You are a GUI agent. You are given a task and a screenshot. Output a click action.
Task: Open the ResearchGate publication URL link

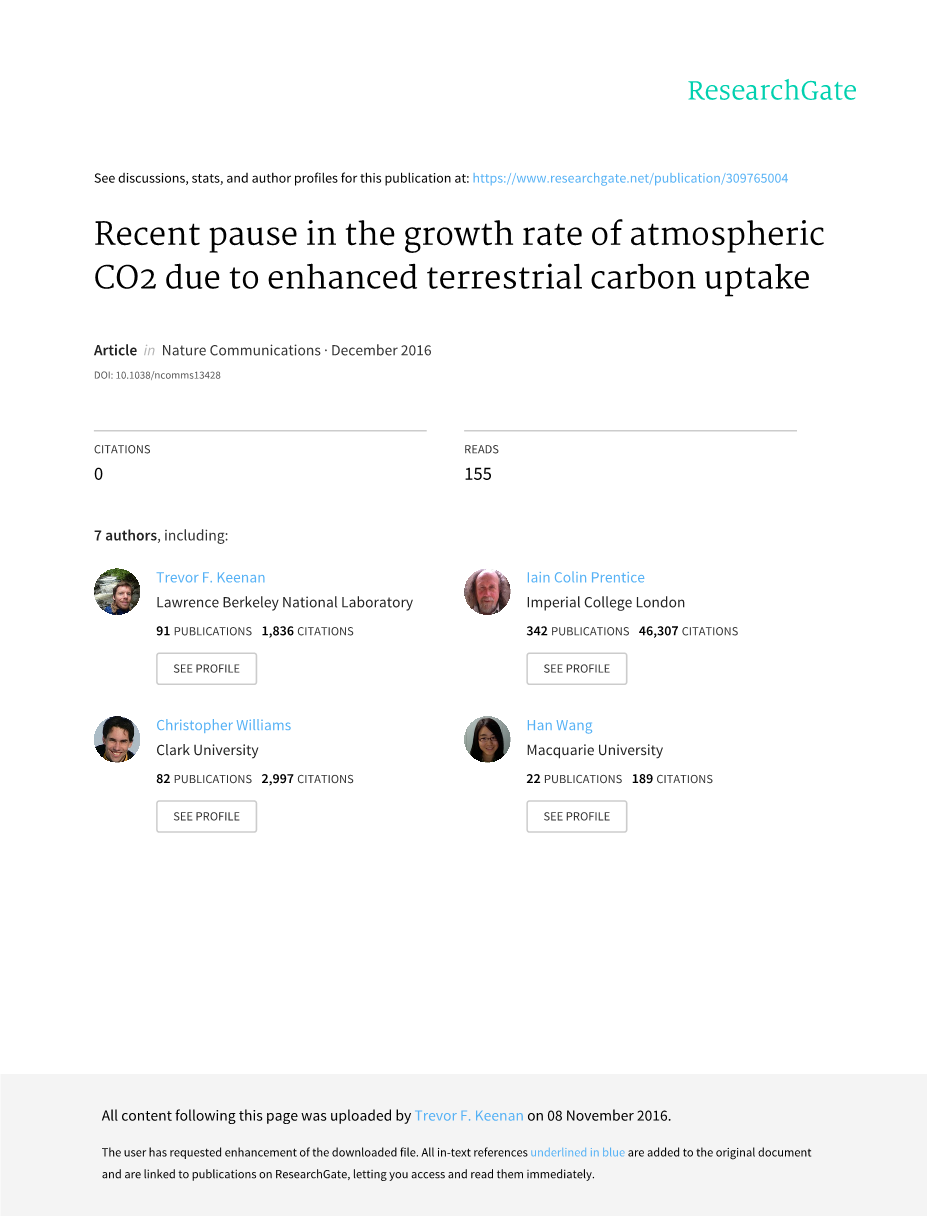tap(630, 178)
